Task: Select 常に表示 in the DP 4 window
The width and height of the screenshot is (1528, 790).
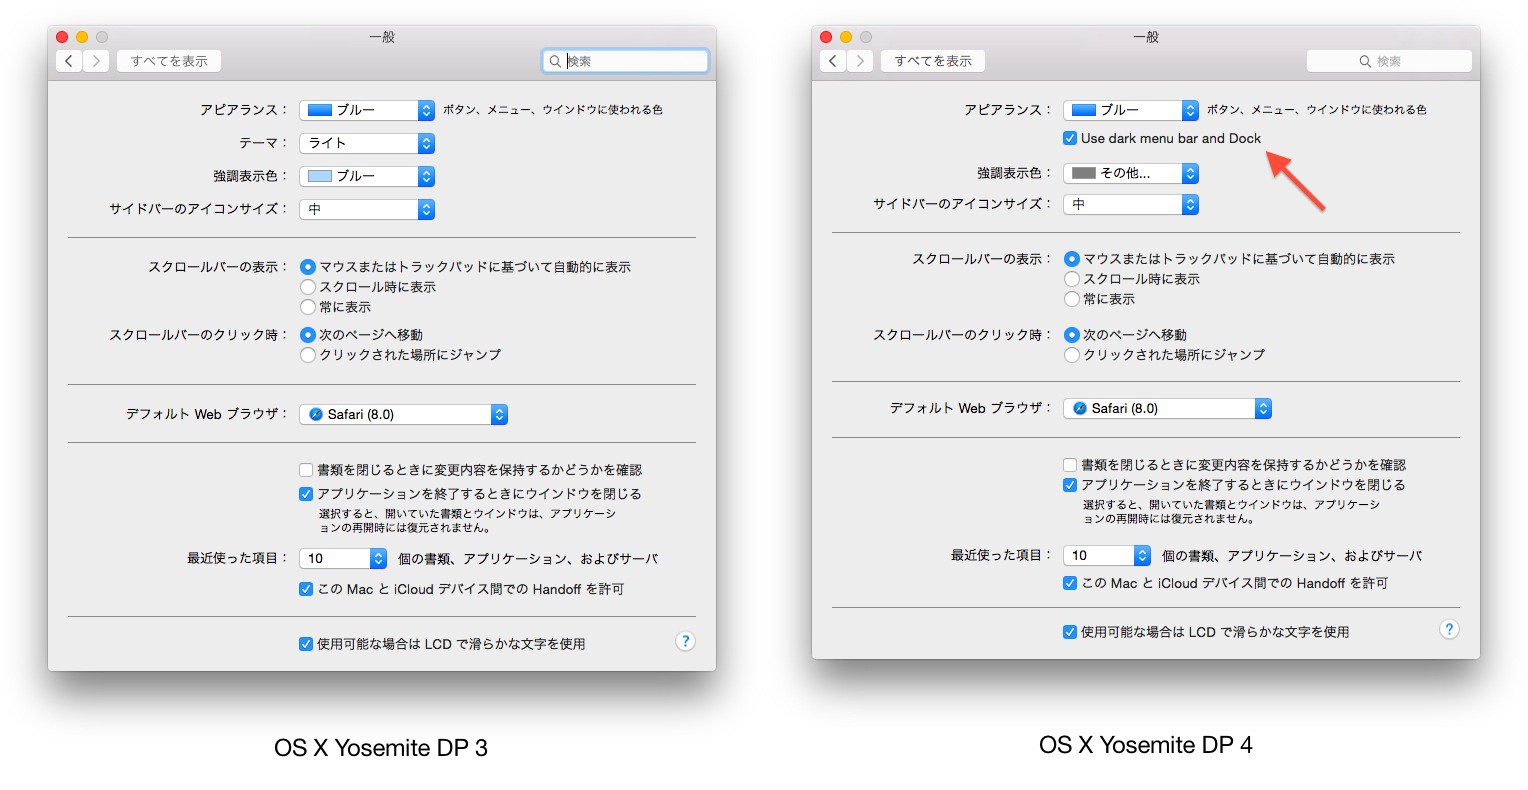Action: (1072, 299)
